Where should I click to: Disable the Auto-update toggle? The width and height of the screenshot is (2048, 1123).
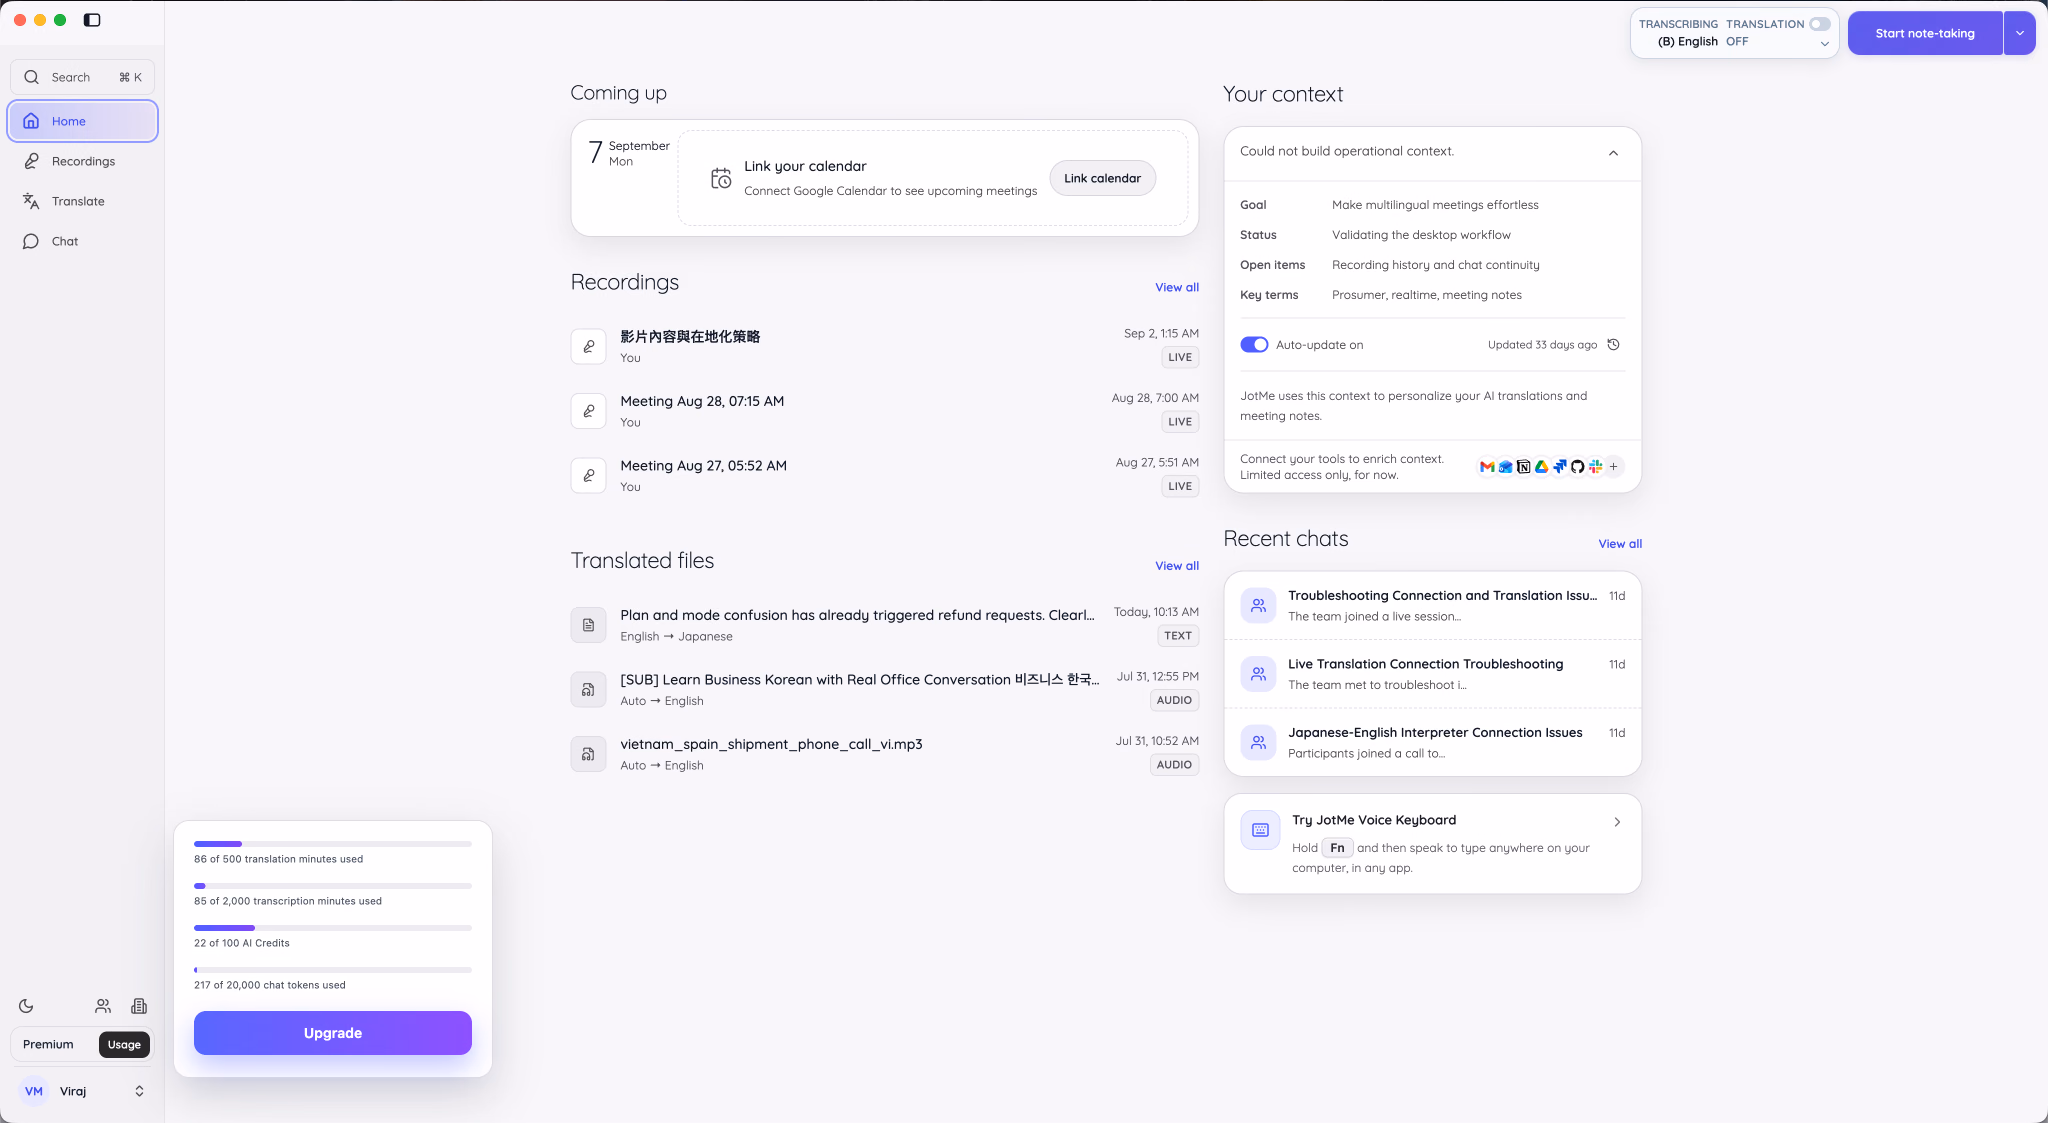pos(1254,345)
